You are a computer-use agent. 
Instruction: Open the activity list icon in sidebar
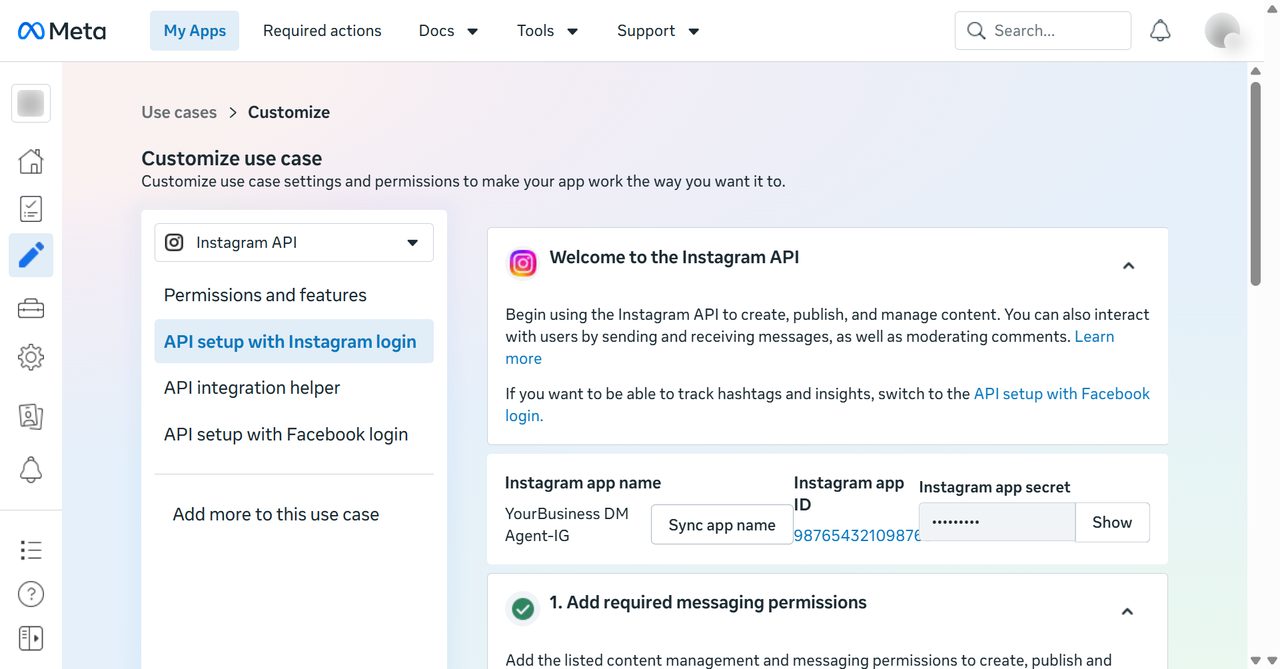(31, 550)
